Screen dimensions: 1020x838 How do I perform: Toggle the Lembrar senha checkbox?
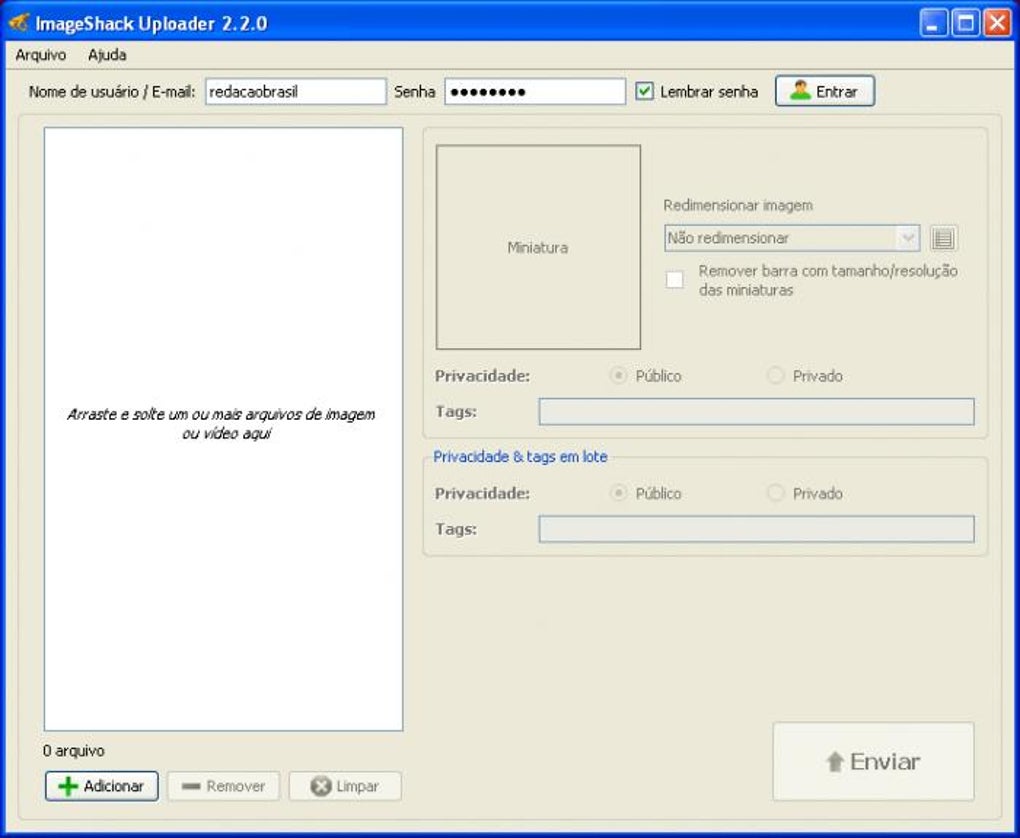pyautogui.click(x=644, y=91)
